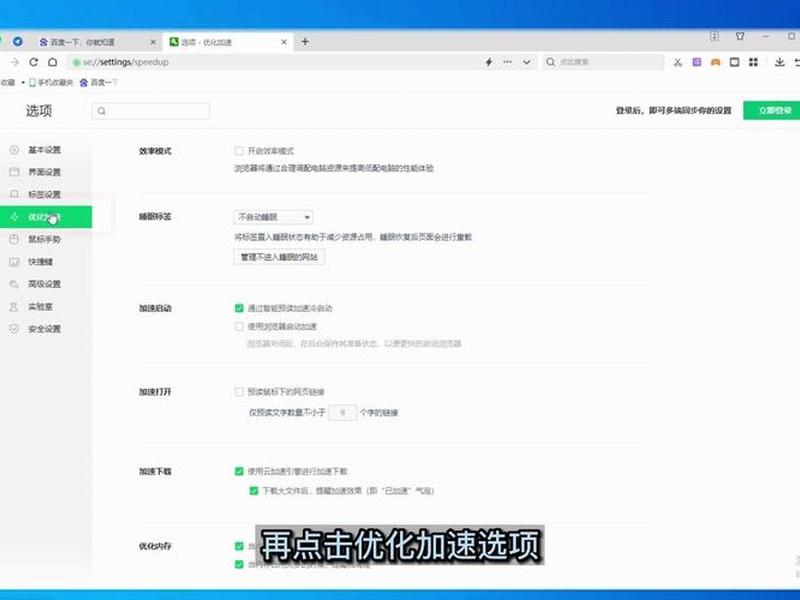Open 快捷键 in the sidebar

pos(40,262)
